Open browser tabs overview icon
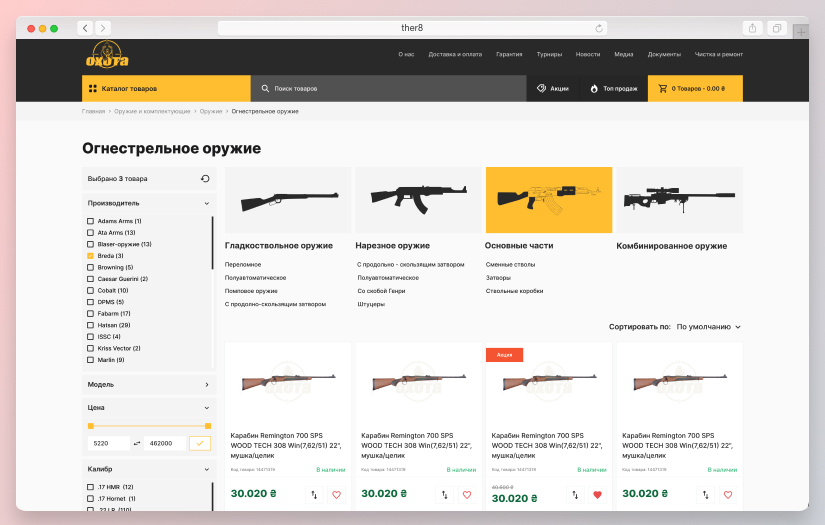The width and height of the screenshot is (825, 525). tap(777, 28)
